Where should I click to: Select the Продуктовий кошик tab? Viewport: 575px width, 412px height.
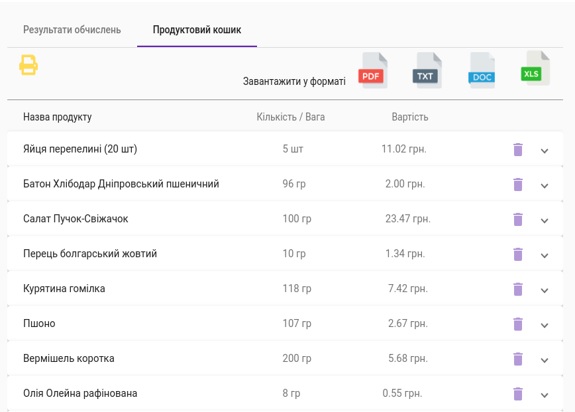click(197, 30)
